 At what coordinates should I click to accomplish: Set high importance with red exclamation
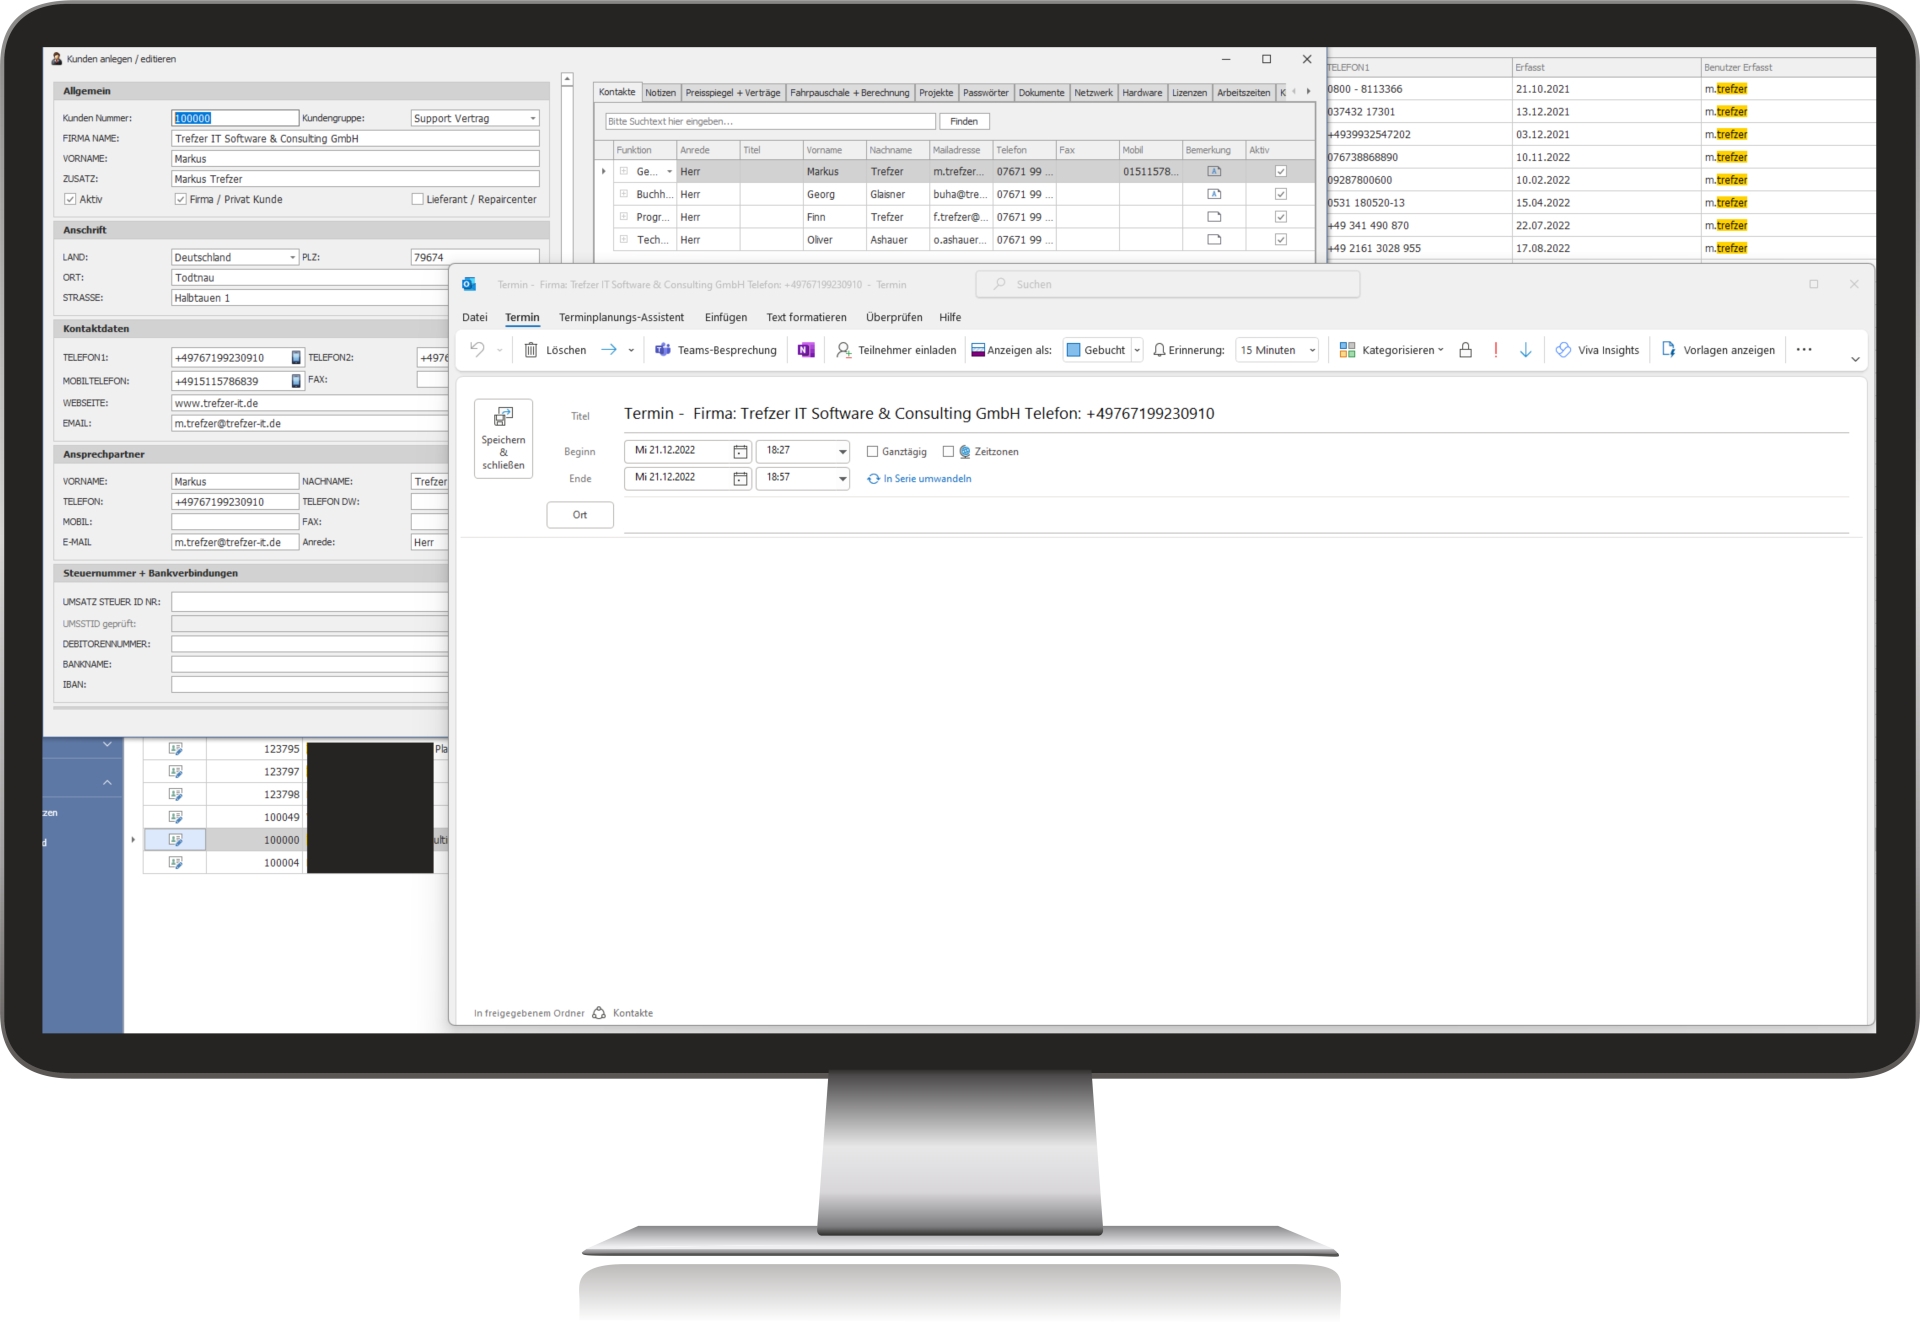point(1495,350)
